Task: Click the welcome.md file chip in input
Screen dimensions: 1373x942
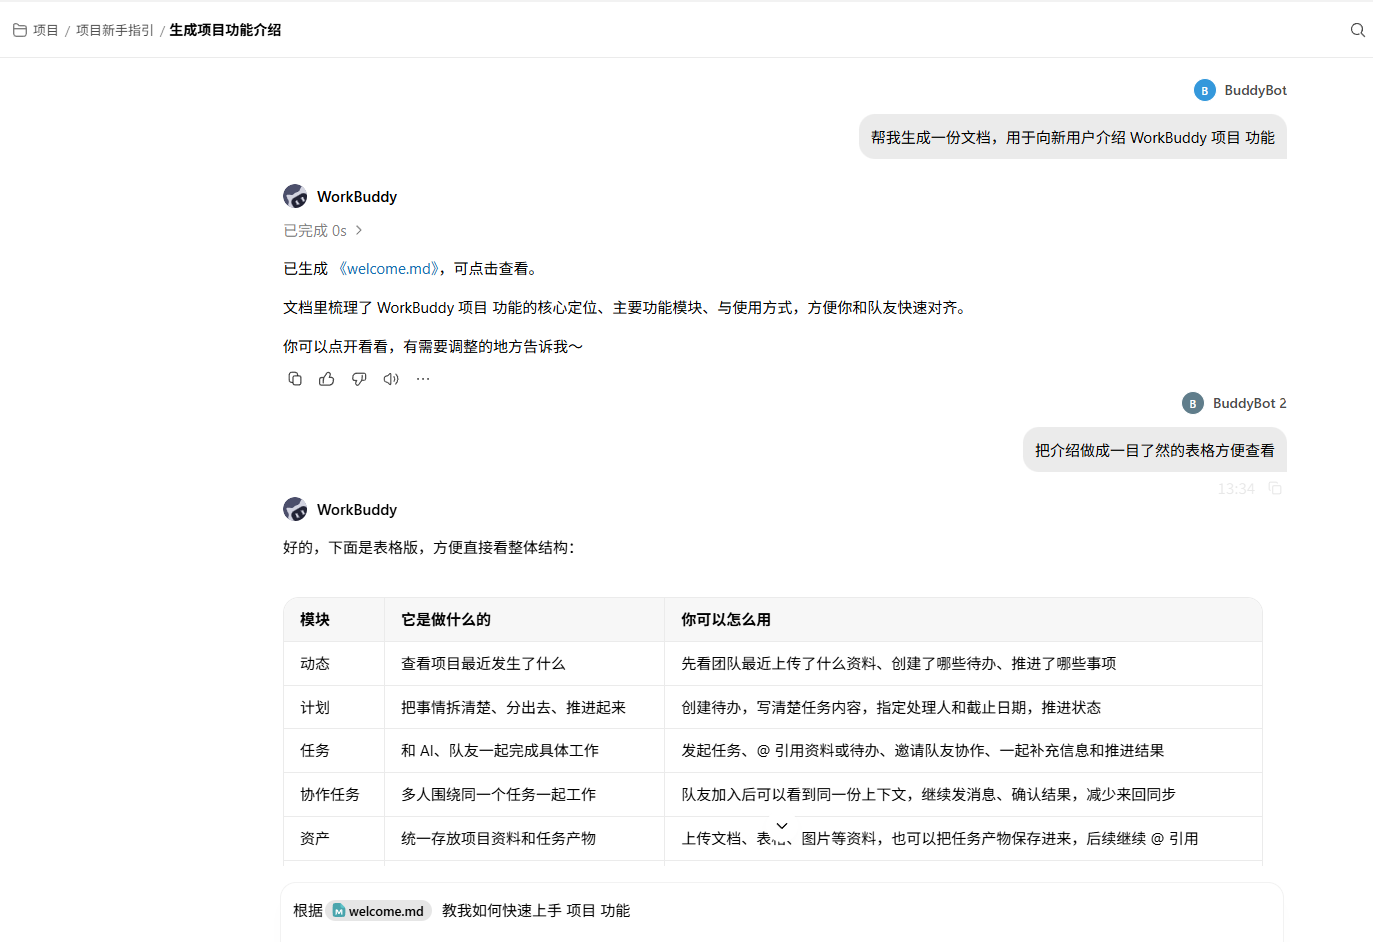Action: pos(379,911)
